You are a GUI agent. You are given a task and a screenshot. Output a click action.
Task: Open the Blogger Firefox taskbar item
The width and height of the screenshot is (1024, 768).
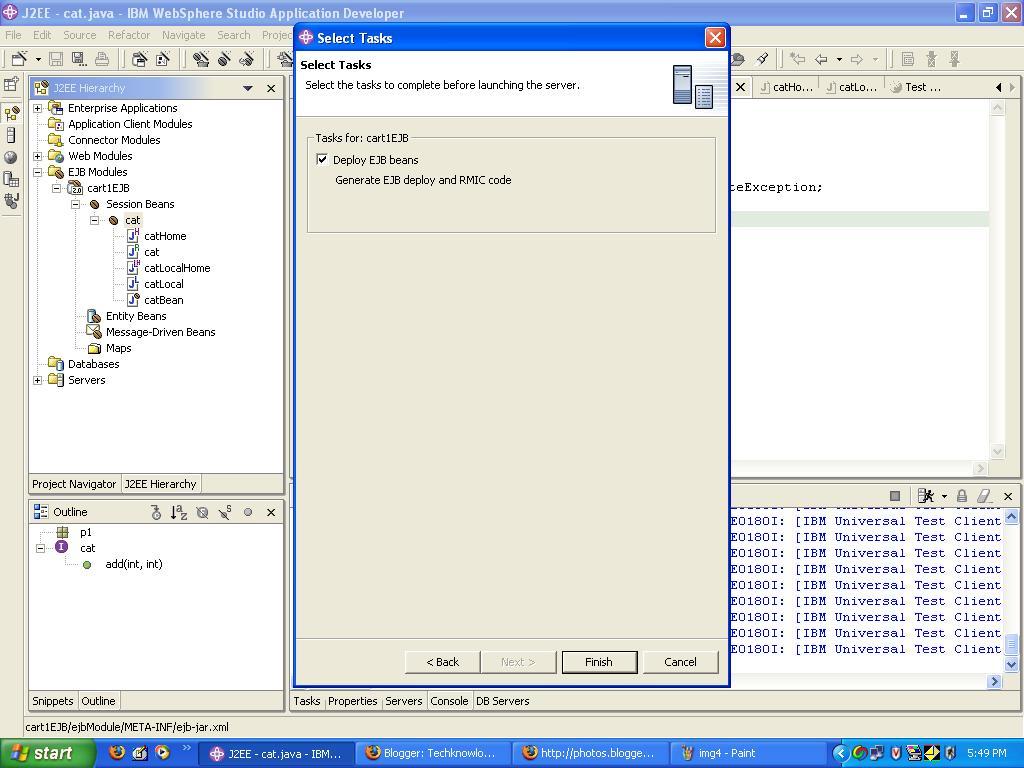click(435, 753)
